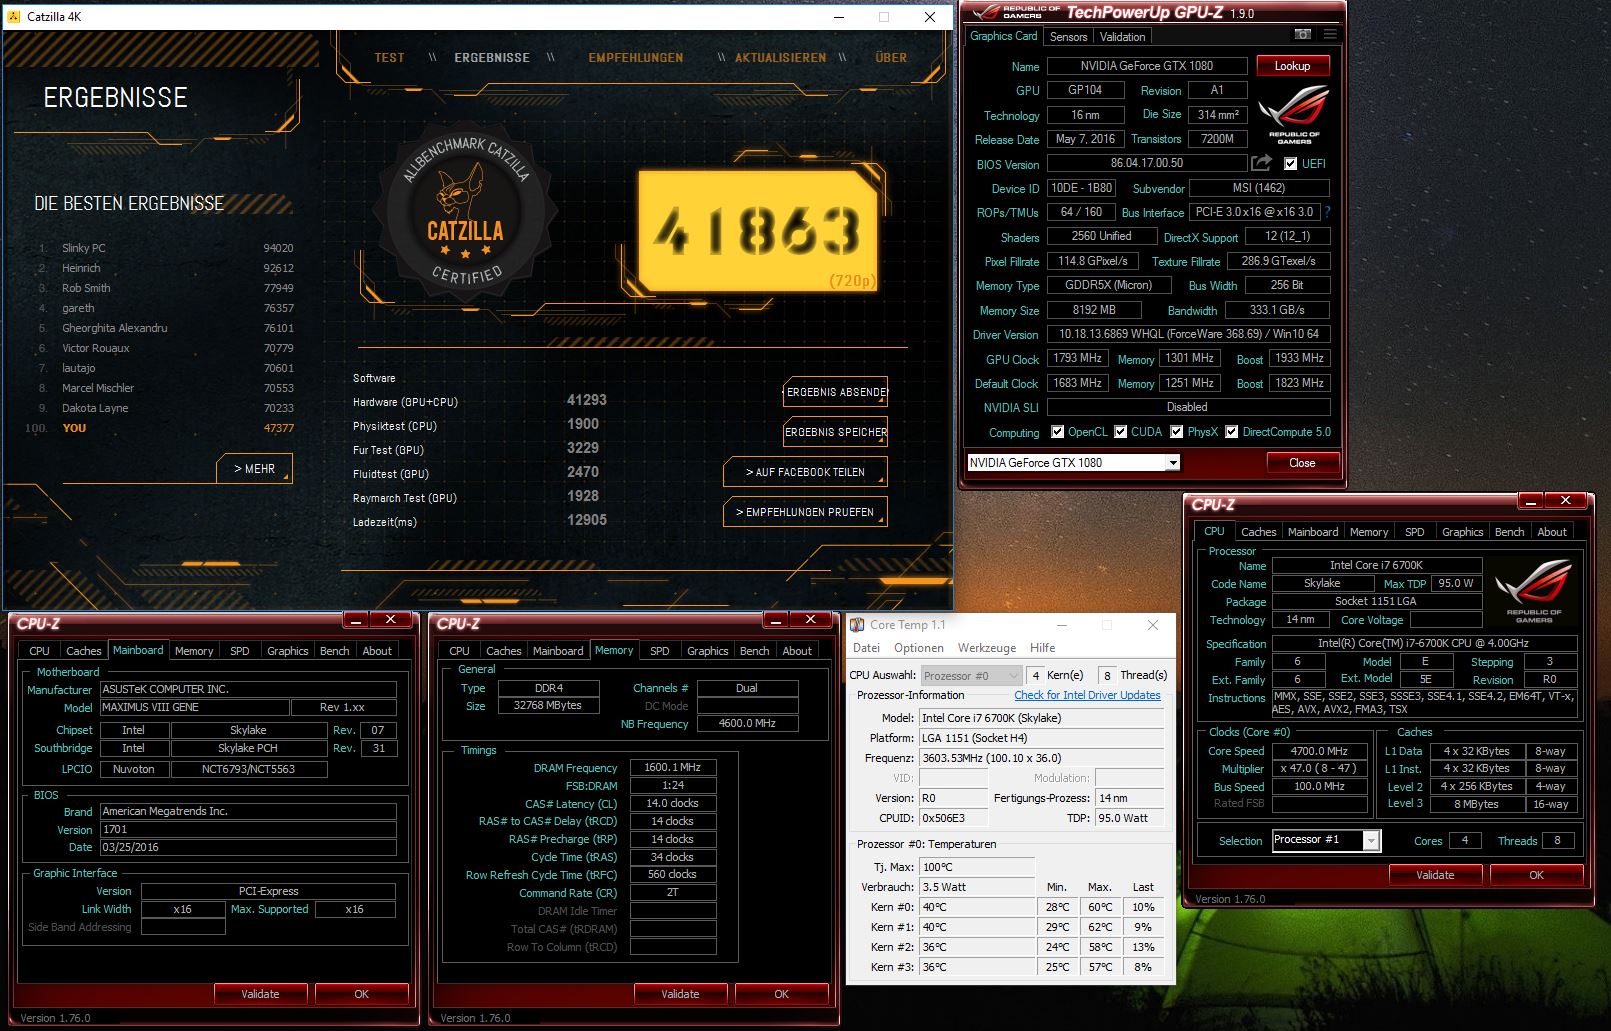
Task: Click the MAXIMUS VIII GENE model field
Action: pyautogui.click(x=194, y=707)
